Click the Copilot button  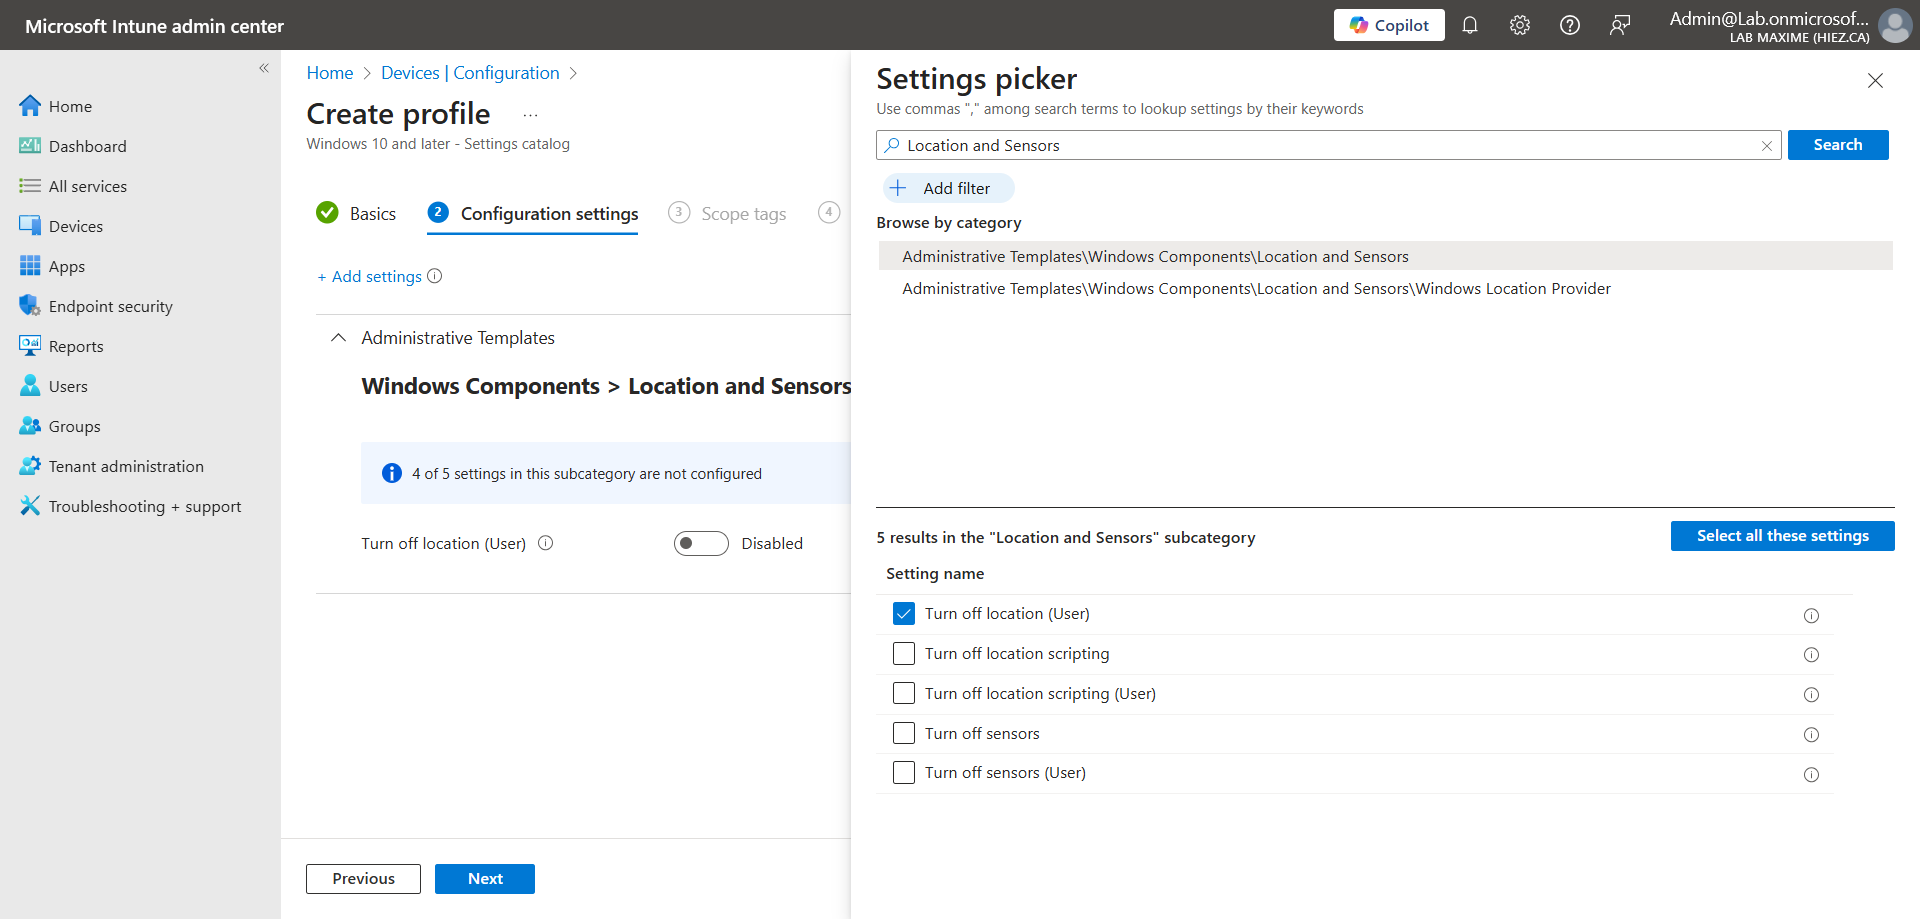coord(1388,25)
